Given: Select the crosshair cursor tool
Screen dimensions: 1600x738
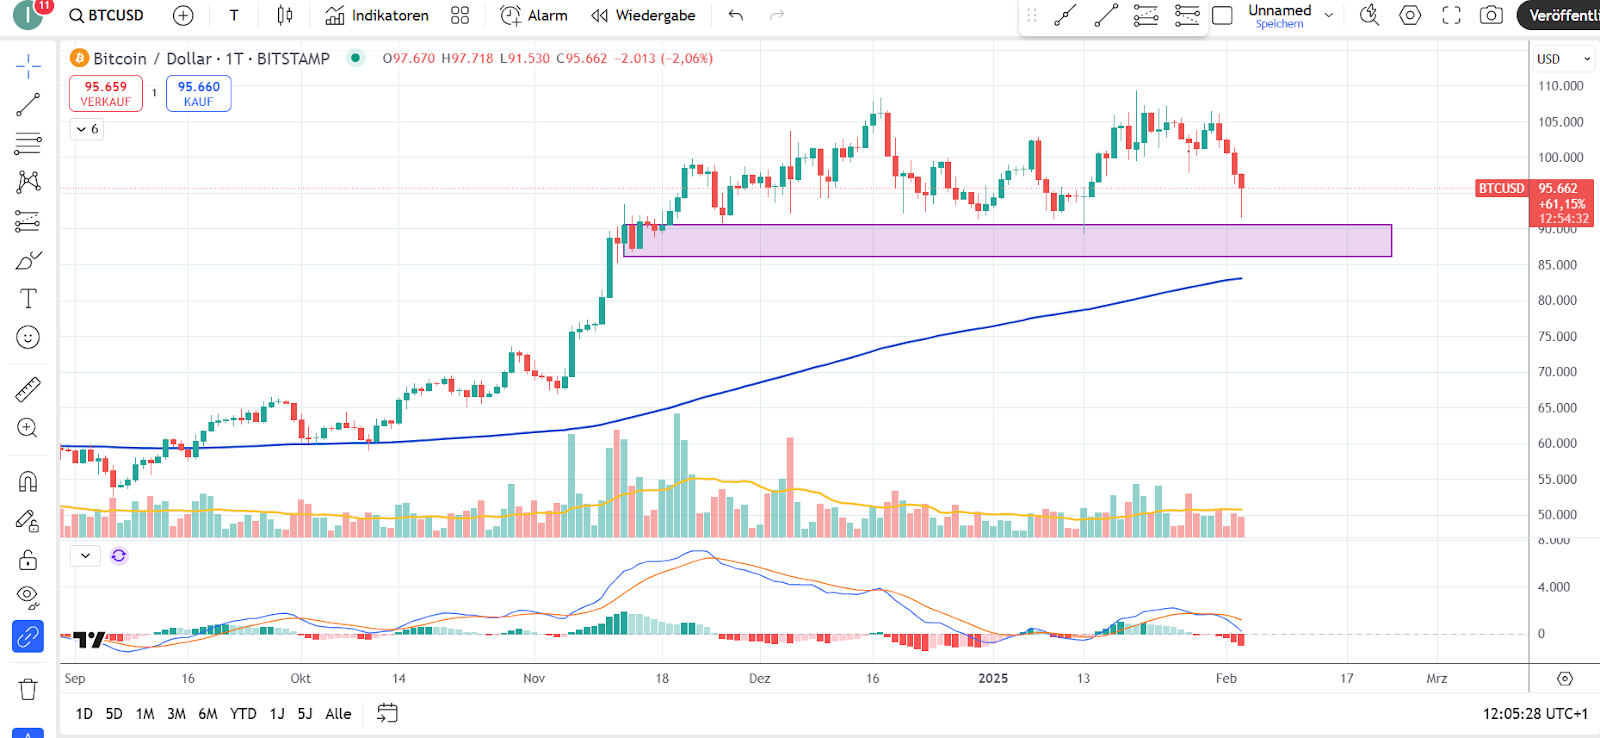Looking at the screenshot, I should pos(28,66).
